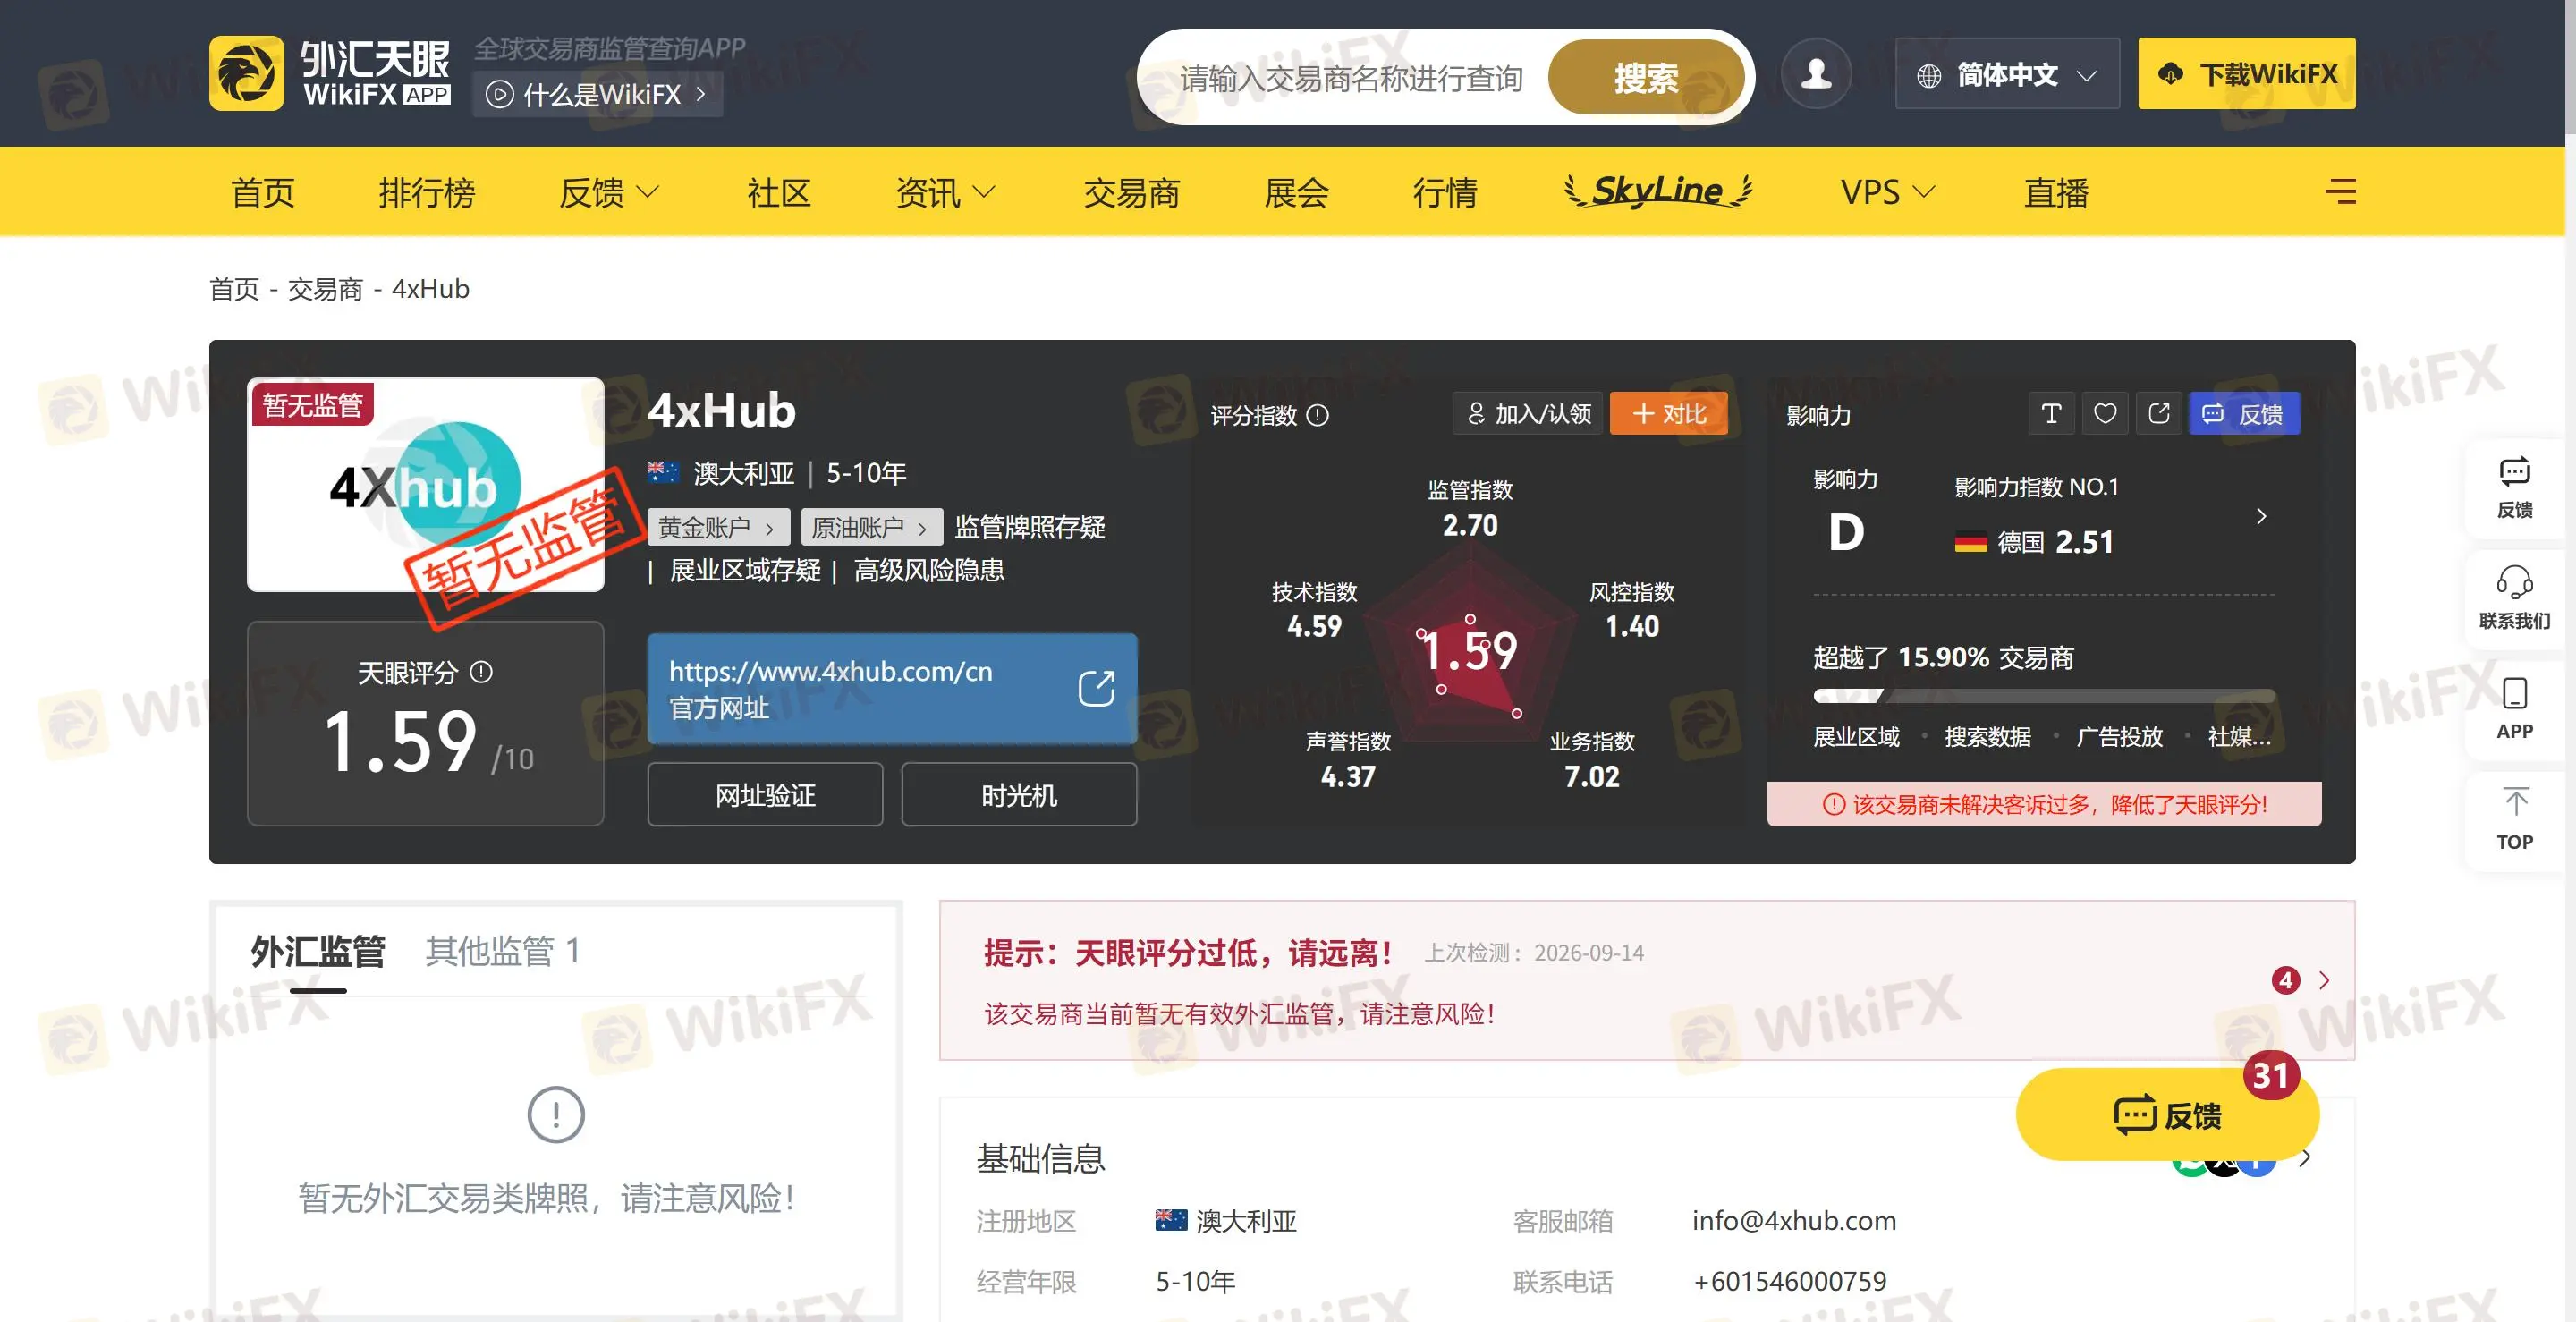Click the 搜索数据 influence factor label

point(1987,738)
